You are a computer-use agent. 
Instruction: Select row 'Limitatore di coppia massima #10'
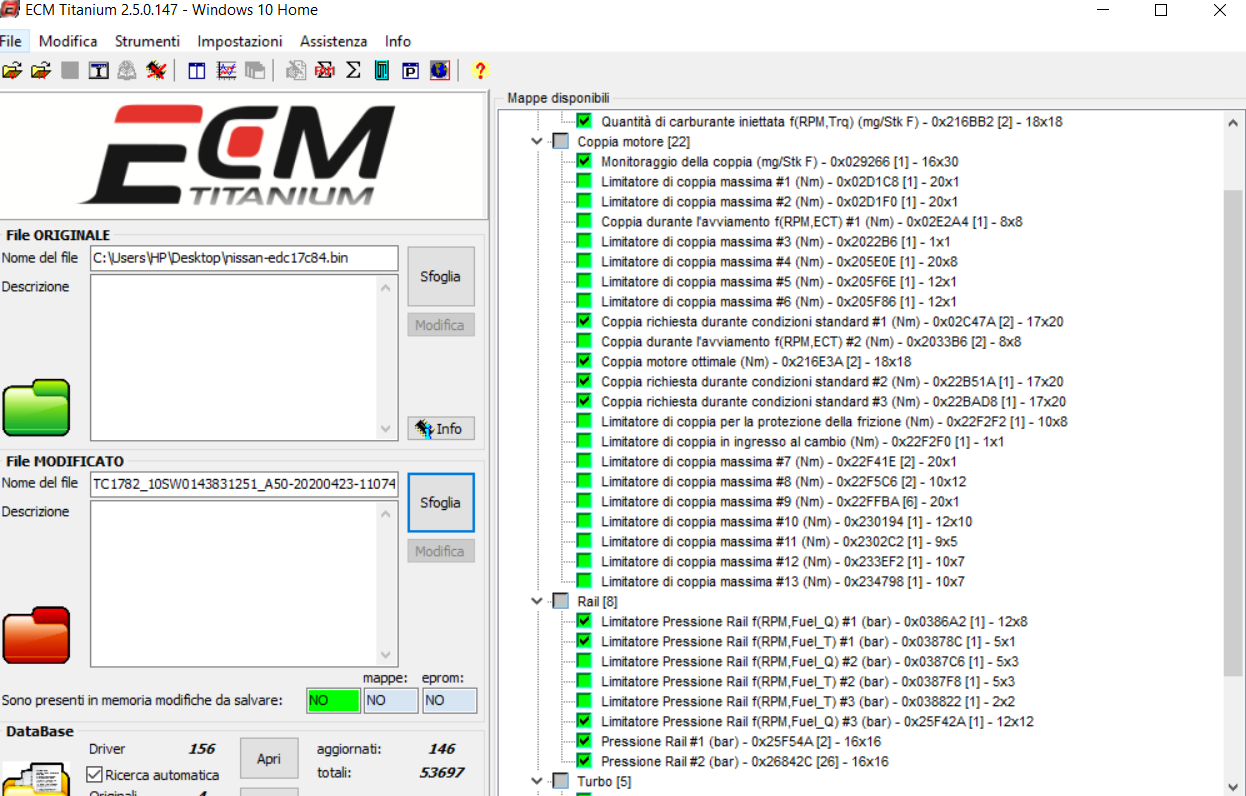coord(787,521)
